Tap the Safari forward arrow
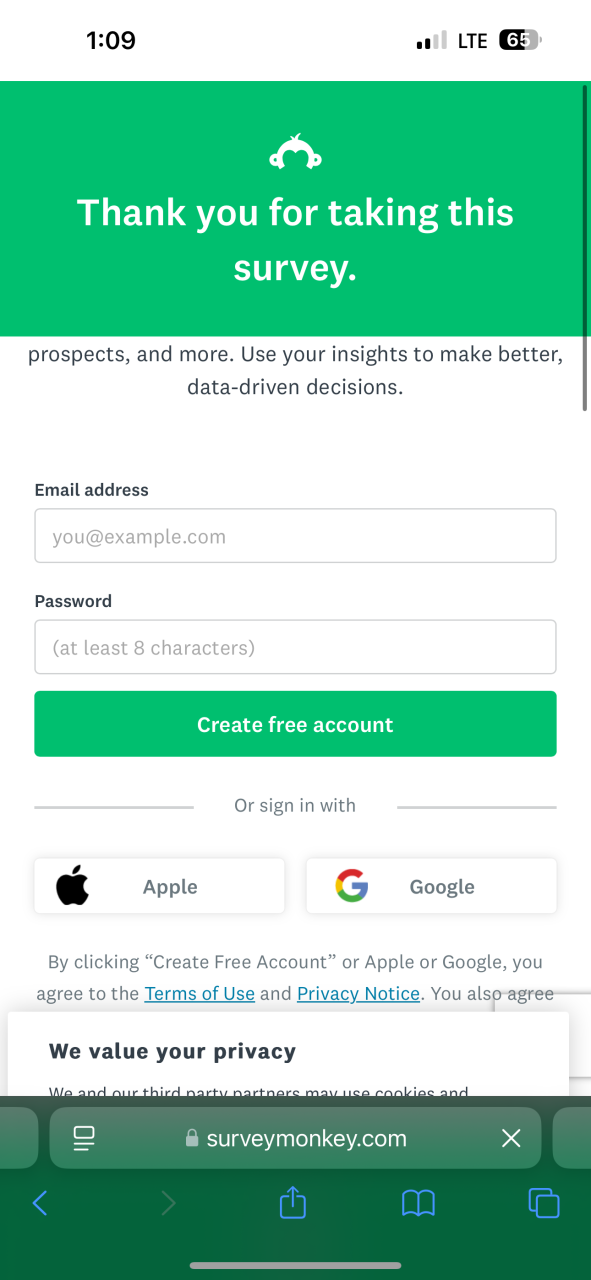Screen dimensions: 591x1280 tap(168, 1202)
